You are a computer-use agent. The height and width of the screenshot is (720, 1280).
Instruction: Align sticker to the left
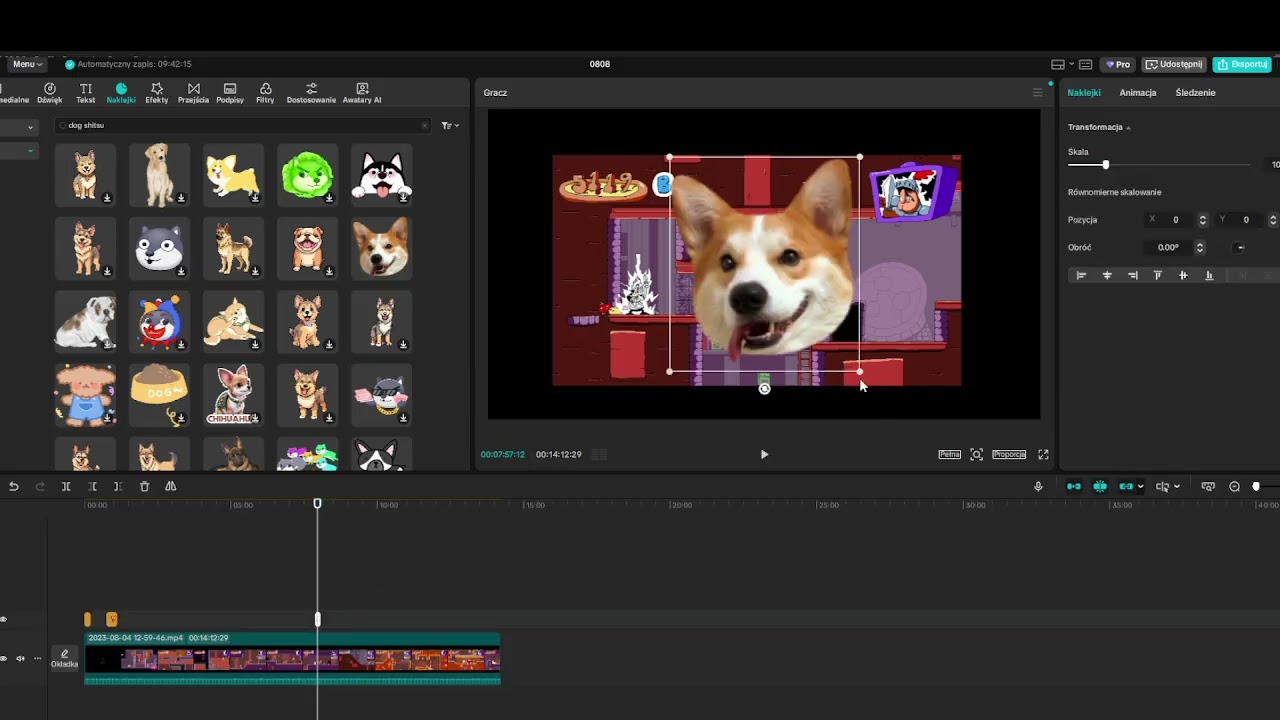tap(1081, 275)
